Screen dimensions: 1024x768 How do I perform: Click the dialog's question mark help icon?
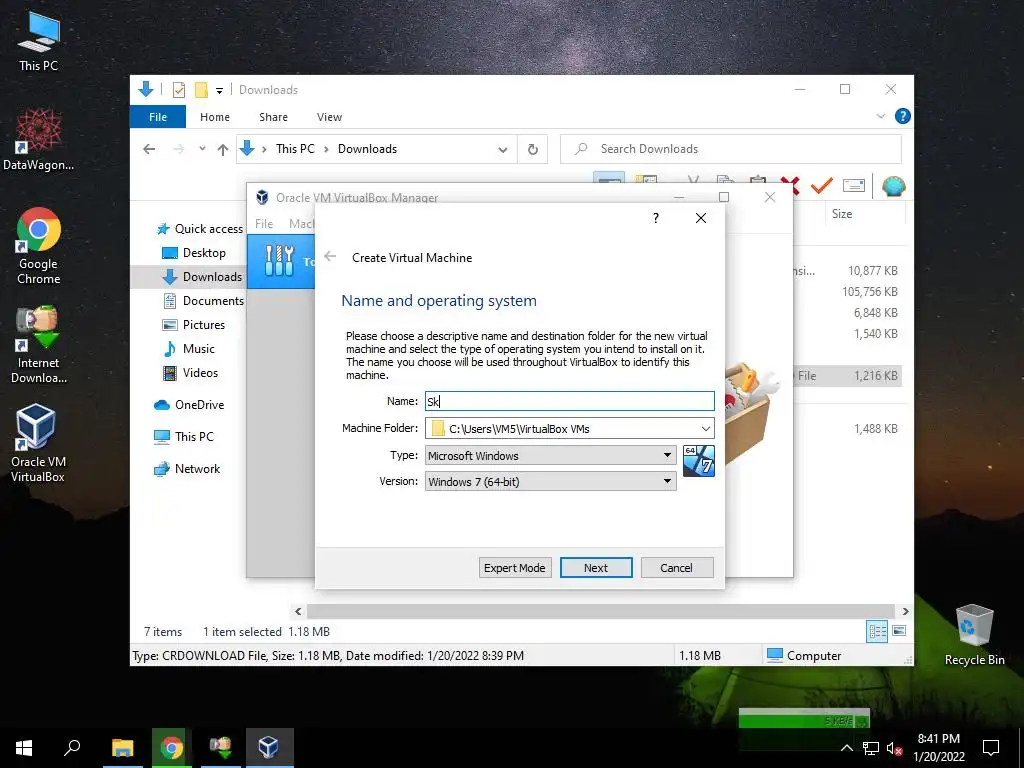pos(656,218)
